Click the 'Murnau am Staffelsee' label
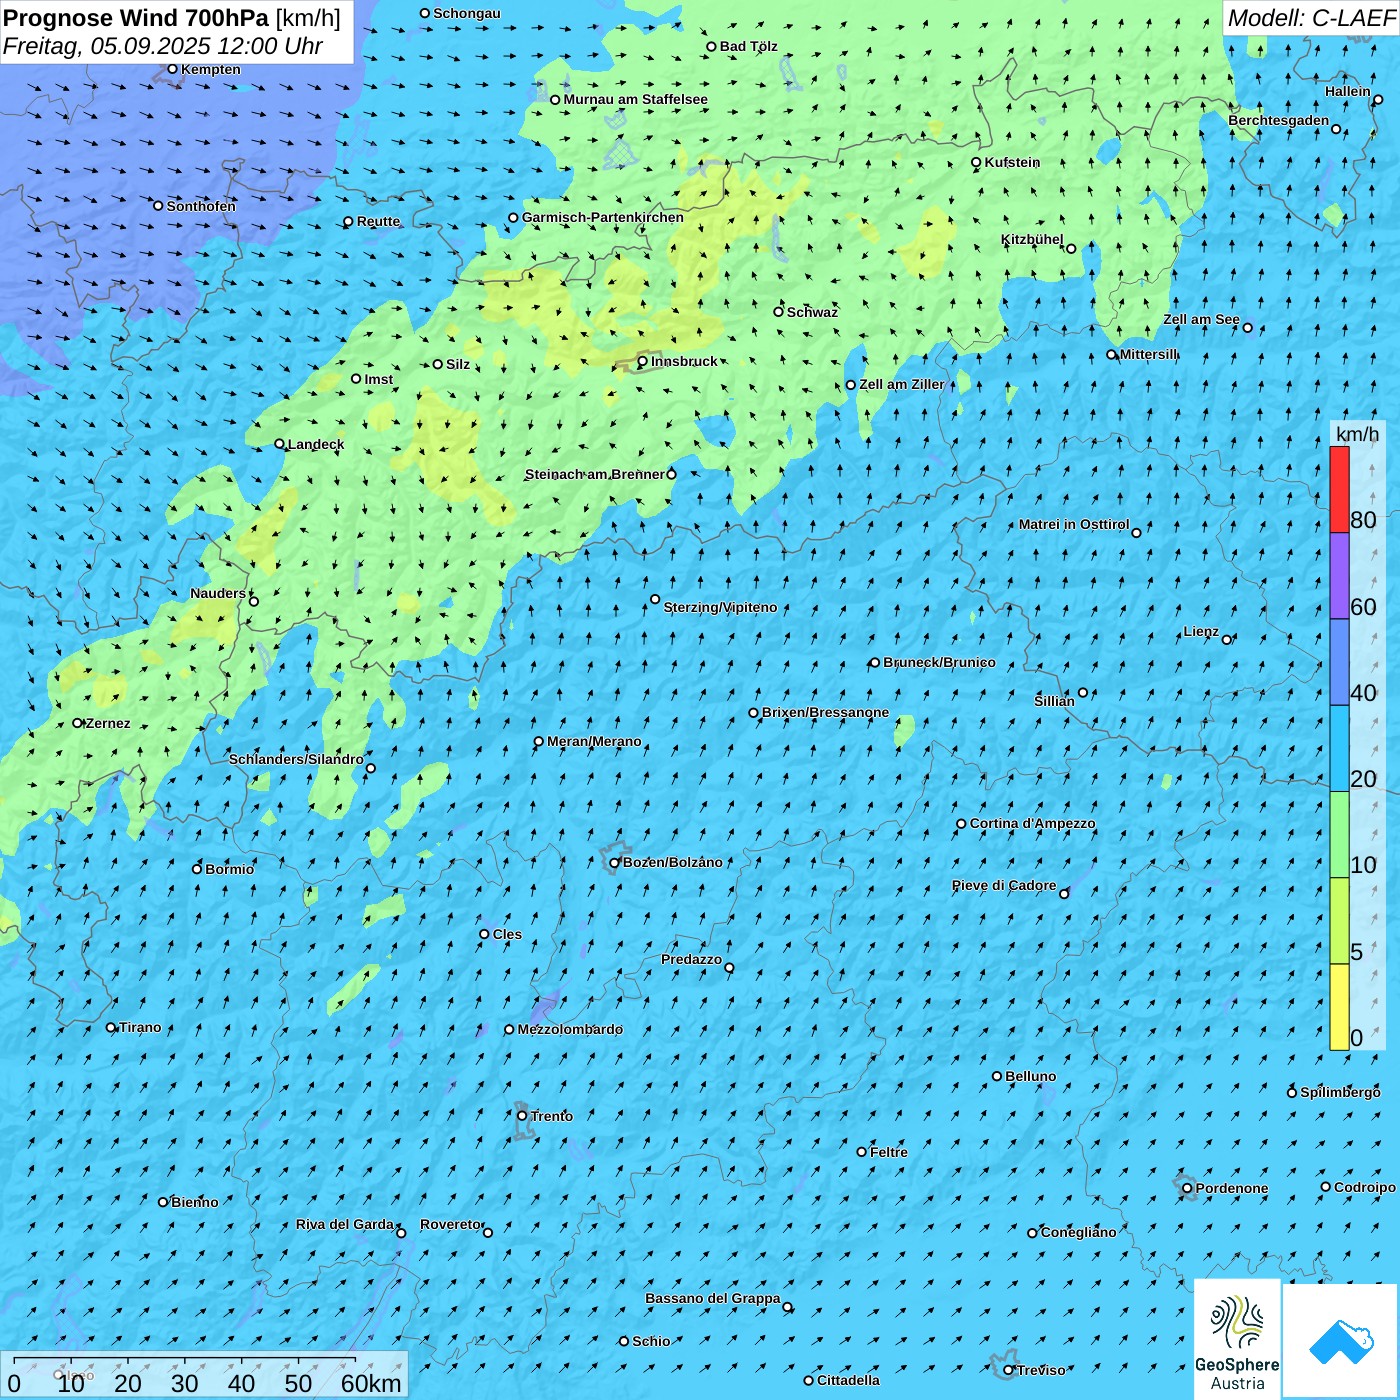This screenshot has height=1400, width=1400. pyautogui.click(x=635, y=99)
